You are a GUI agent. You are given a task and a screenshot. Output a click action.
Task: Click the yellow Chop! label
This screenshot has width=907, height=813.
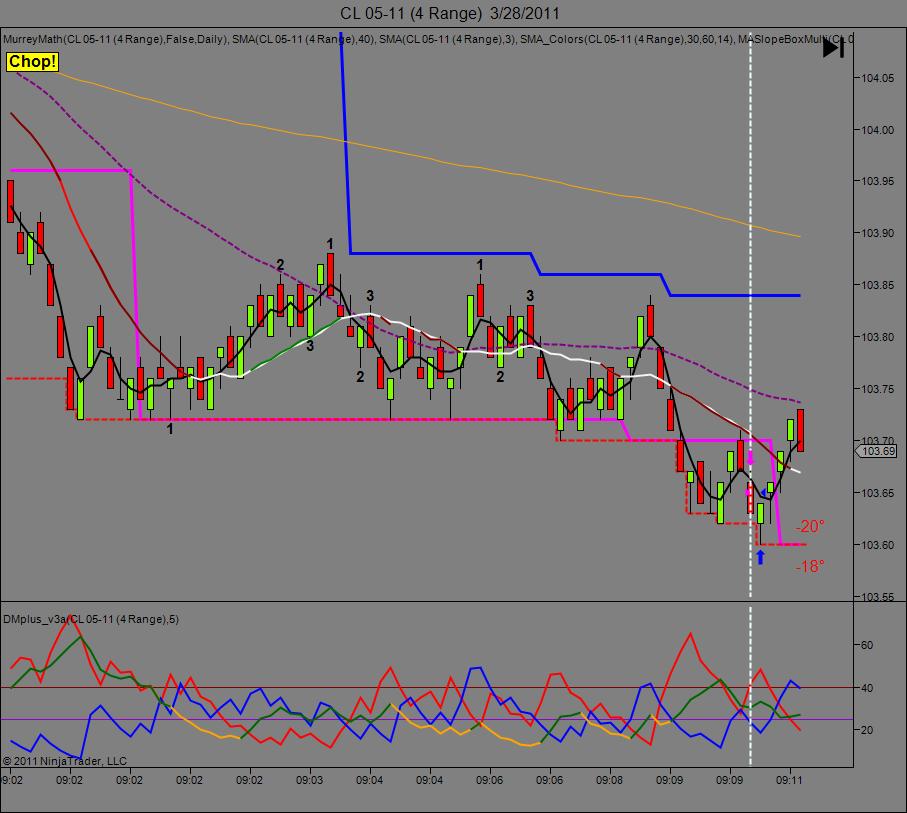tap(32, 61)
